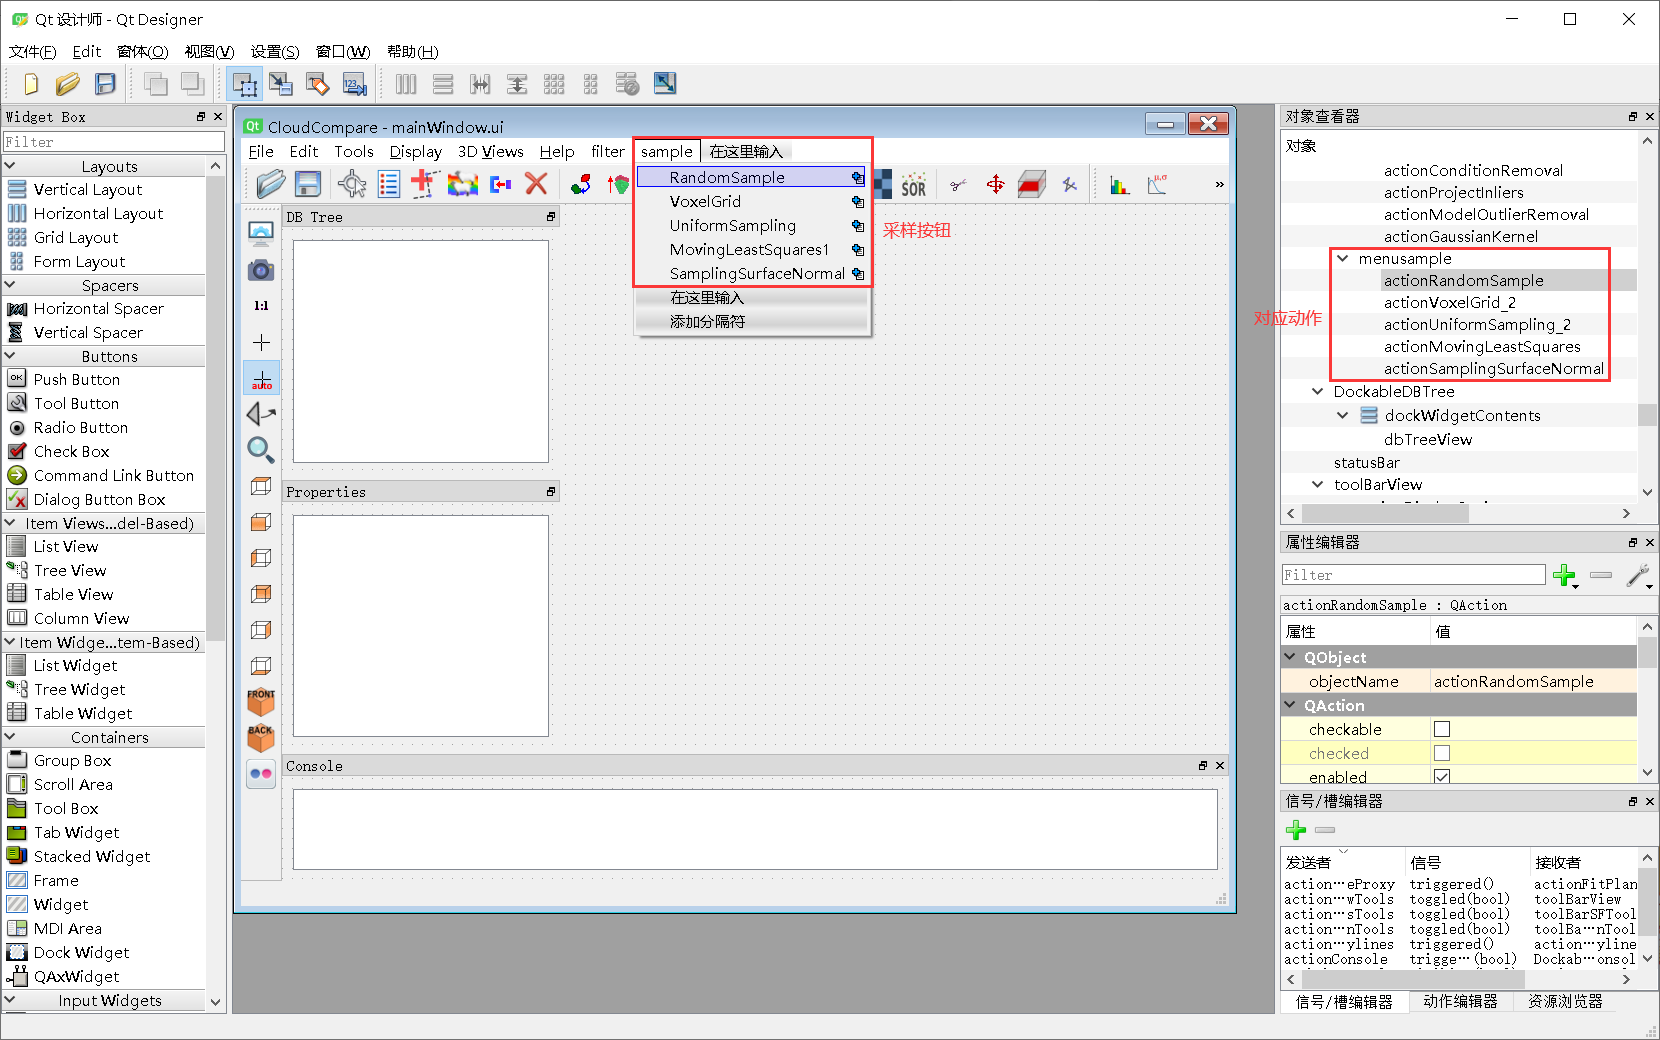Select Check Box in Widget Box
Image resolution: width=1660 pixels, height=1040 pixels.
click(71, 452)
